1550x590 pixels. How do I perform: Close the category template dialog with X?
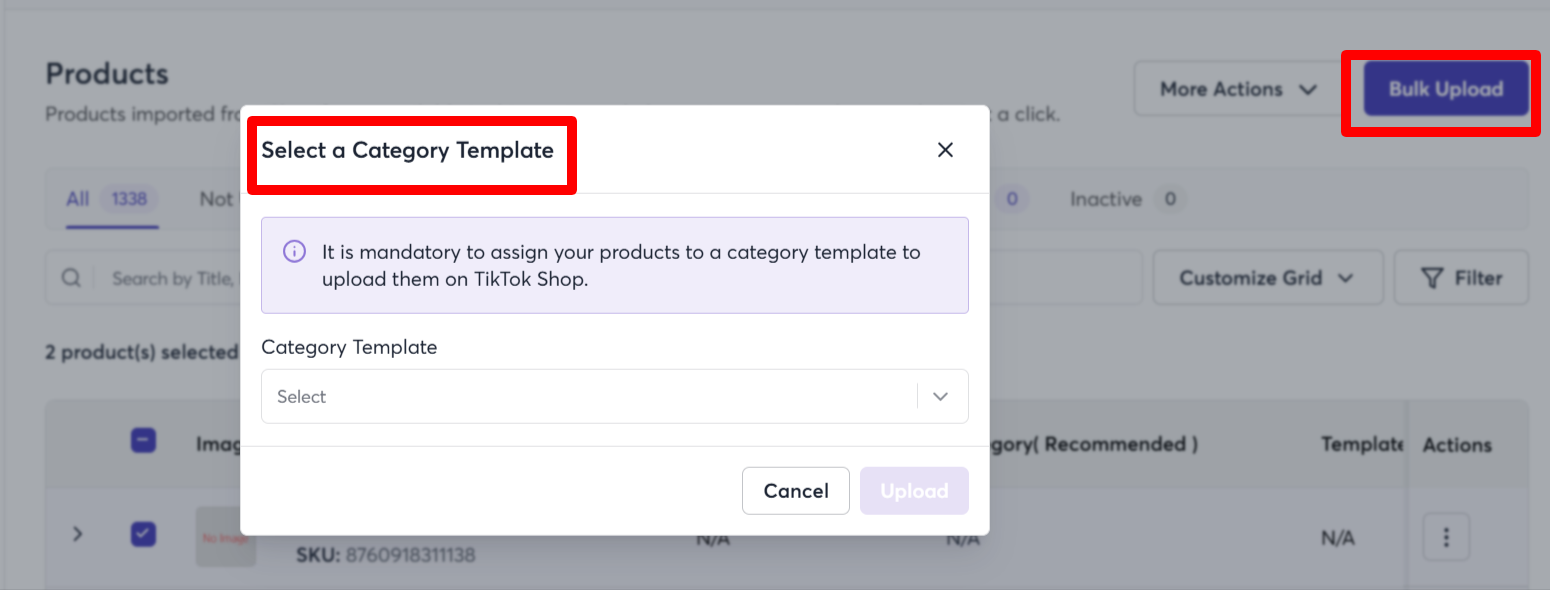click(945, 150)
